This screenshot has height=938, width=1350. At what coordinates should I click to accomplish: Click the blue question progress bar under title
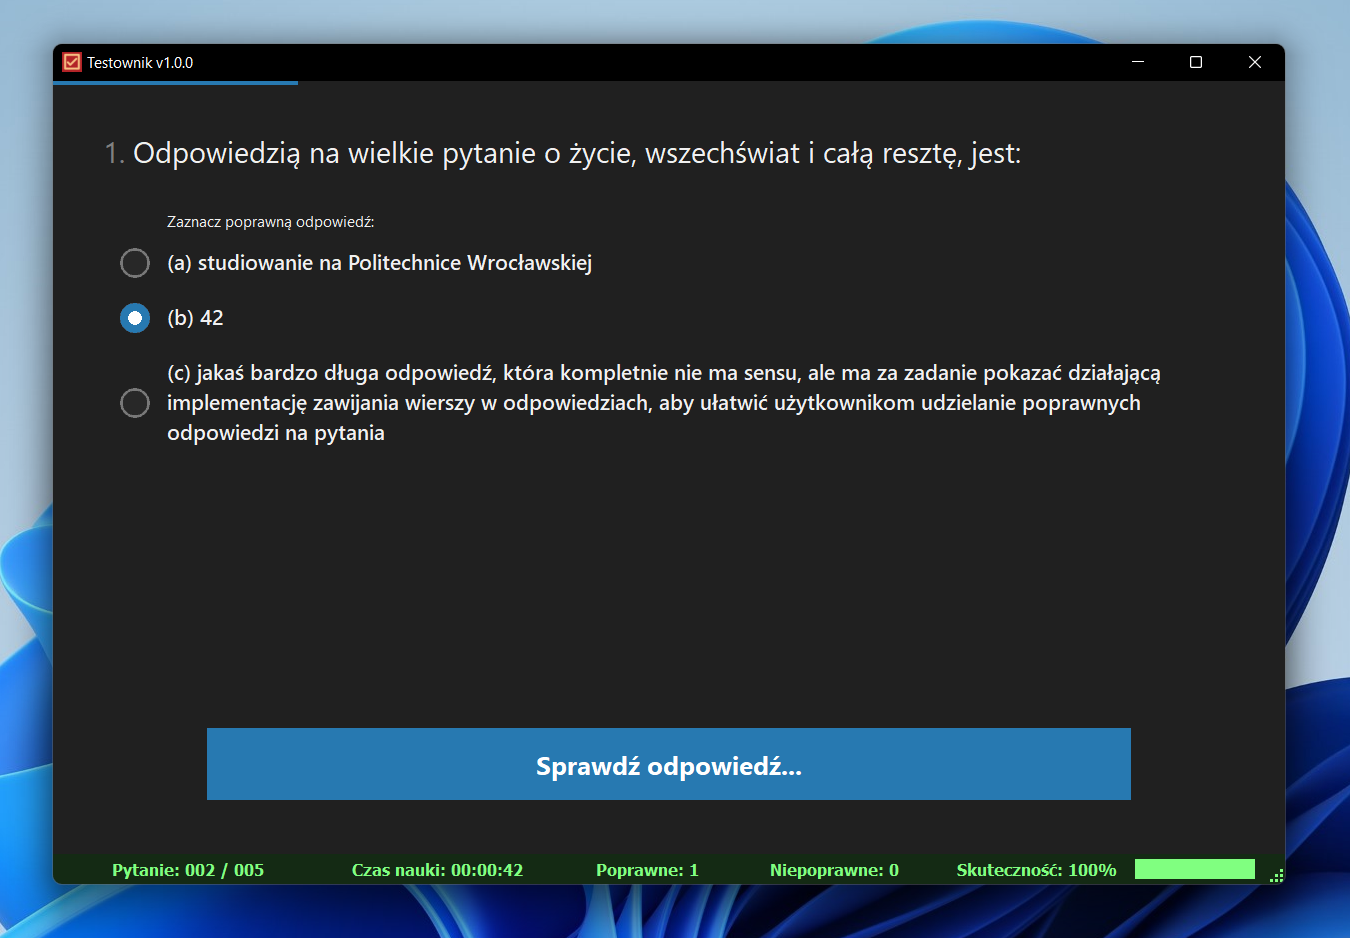coord(175,83)
